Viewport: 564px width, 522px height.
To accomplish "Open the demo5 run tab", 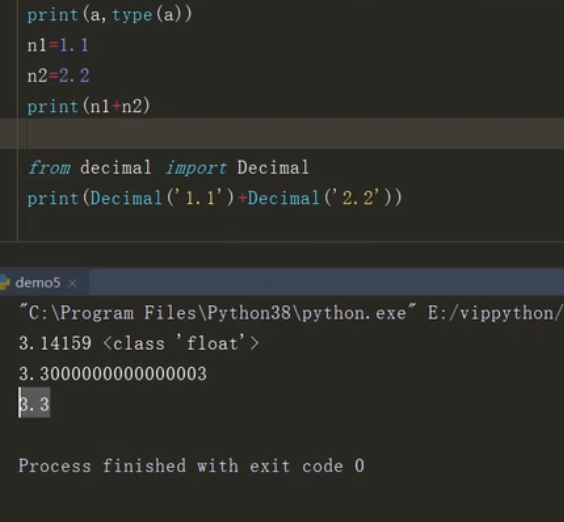I will (38, 283).
